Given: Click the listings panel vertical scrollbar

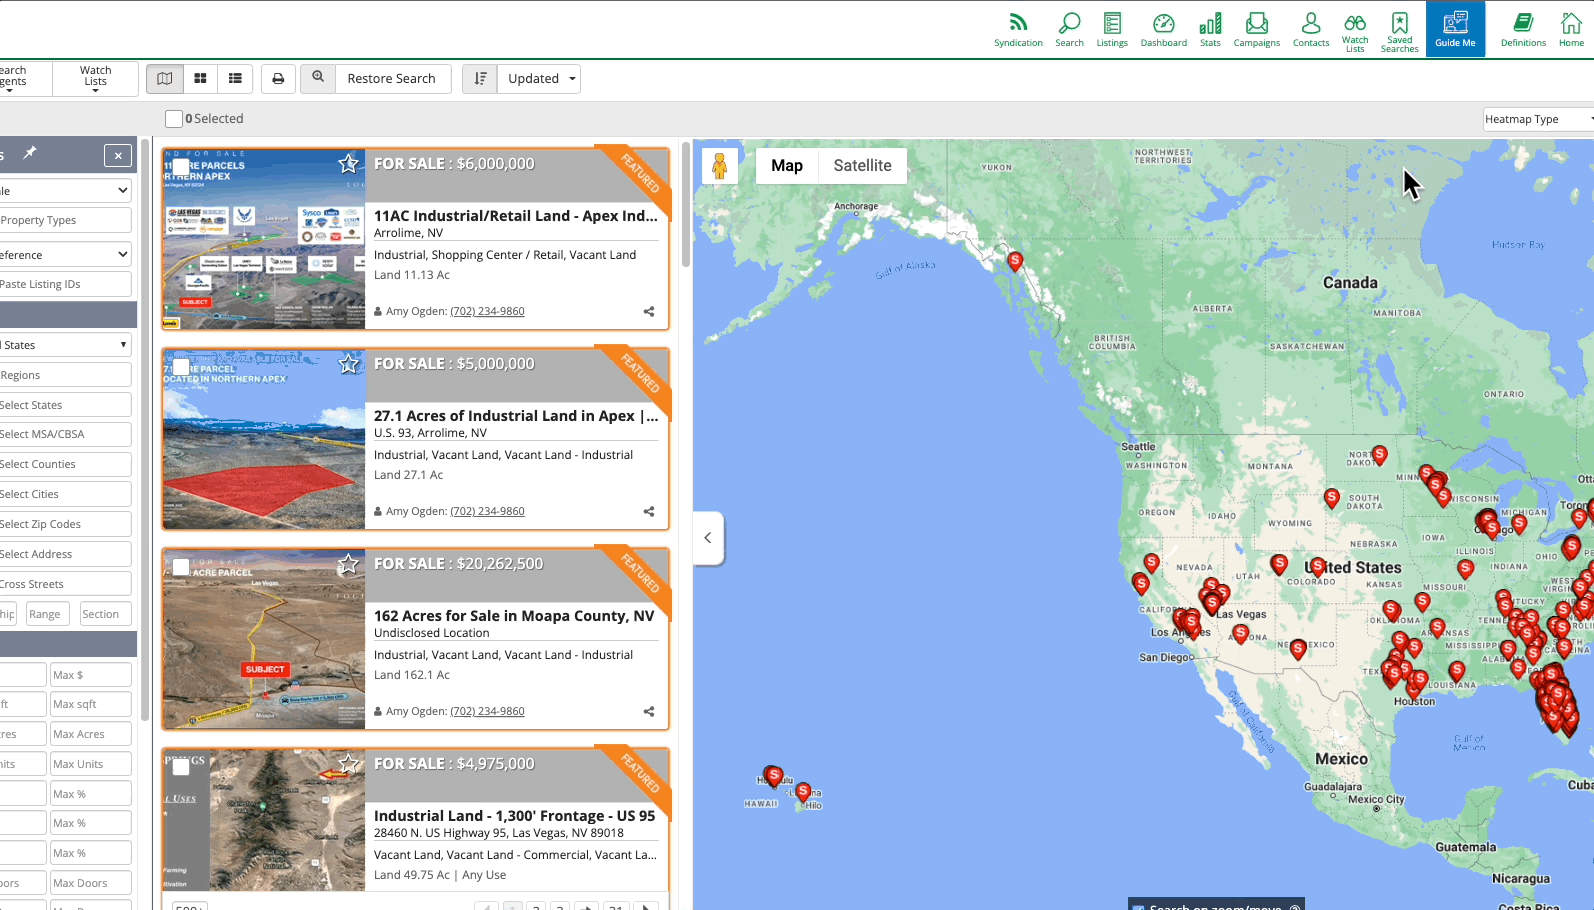Looking at the screenshot, I should 685,205.
